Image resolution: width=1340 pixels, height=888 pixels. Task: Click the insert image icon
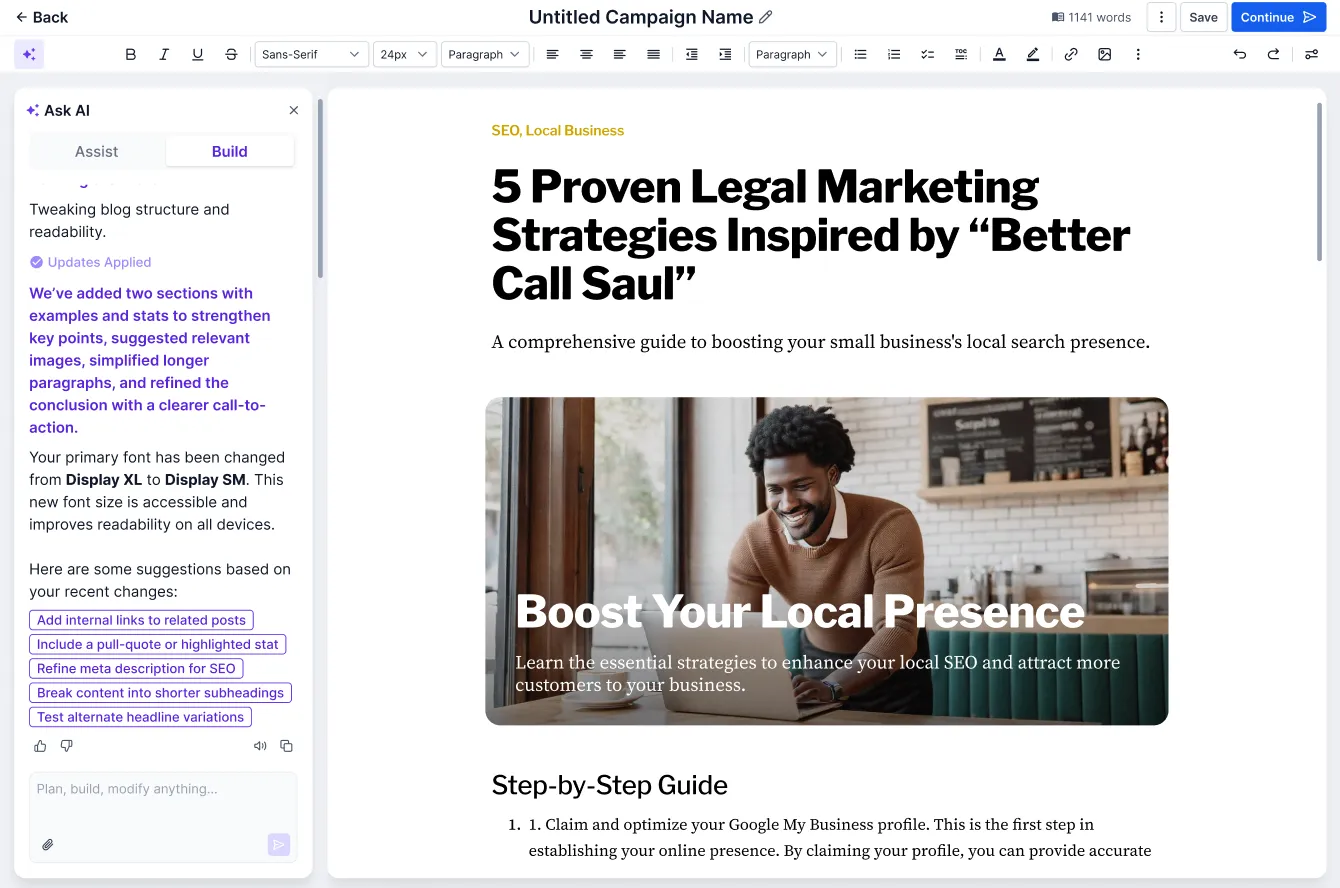[x=1104, y=54]
